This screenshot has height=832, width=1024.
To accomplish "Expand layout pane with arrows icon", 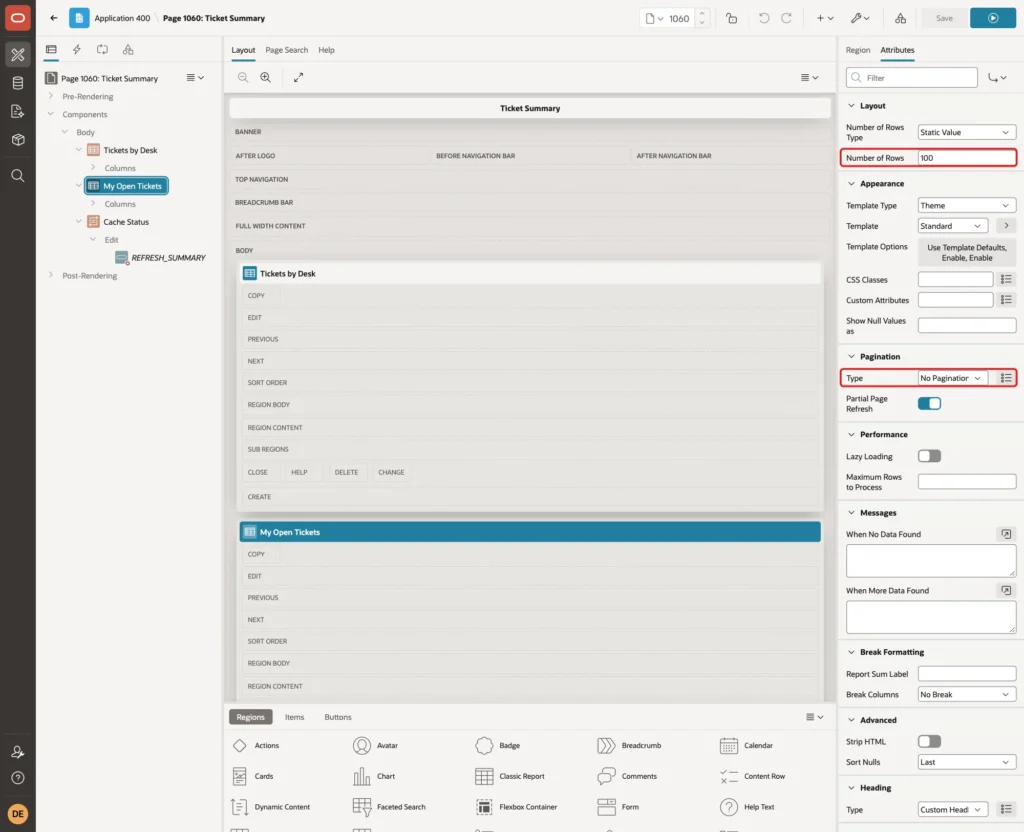I will pyautogui.click(x=298, y=77).
